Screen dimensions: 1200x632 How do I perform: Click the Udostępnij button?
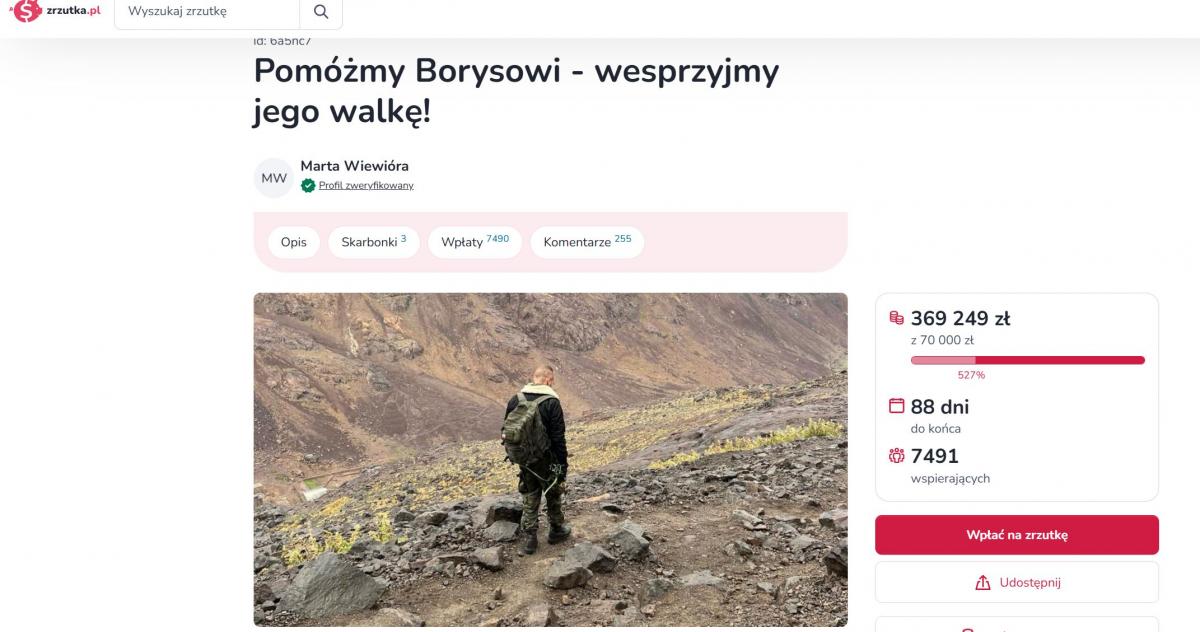pos(1017,582)
